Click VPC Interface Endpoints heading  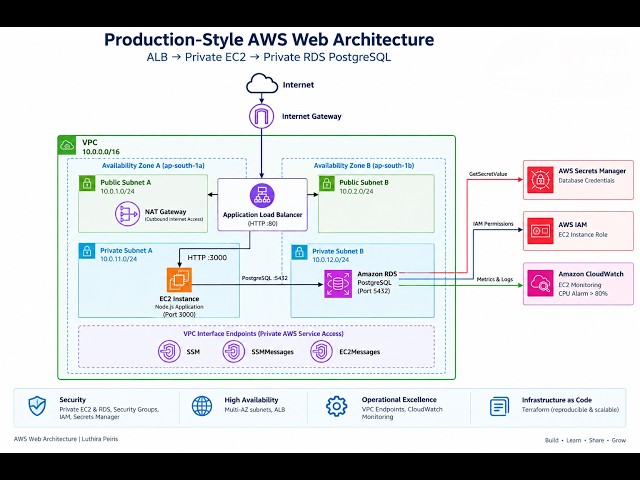263,333
